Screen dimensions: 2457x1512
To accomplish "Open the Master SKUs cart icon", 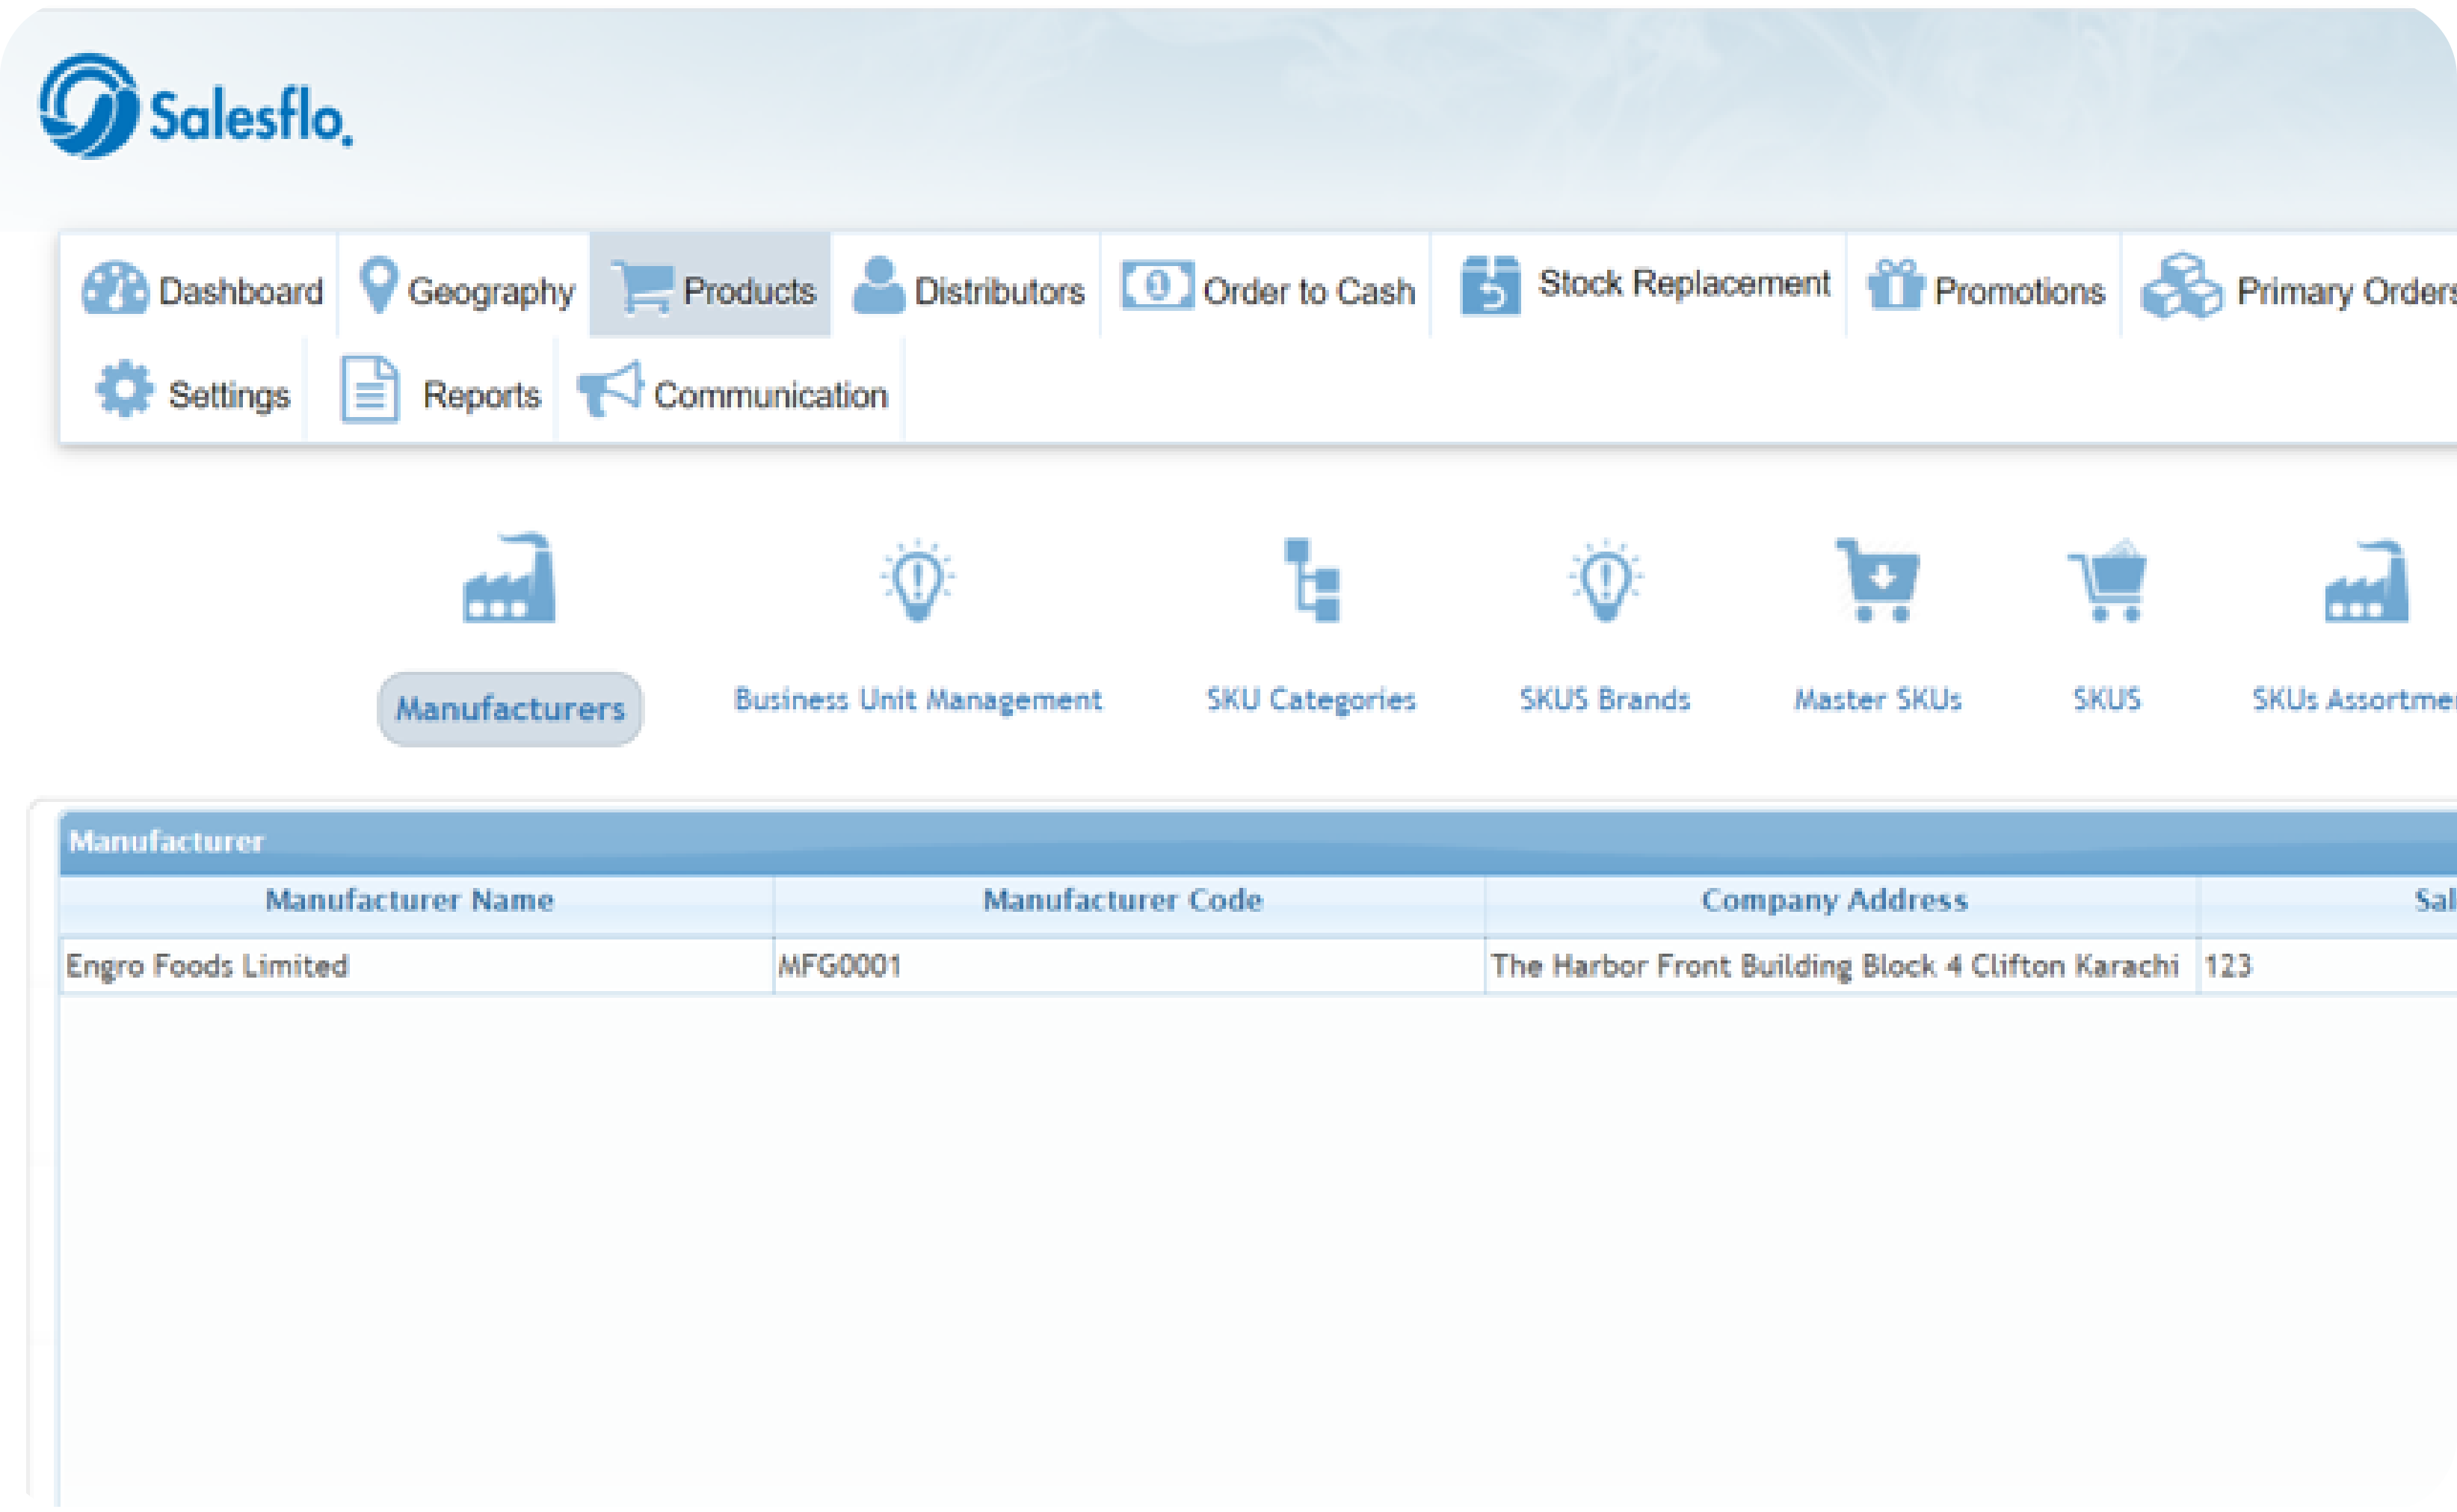I will click(1877, 581).
